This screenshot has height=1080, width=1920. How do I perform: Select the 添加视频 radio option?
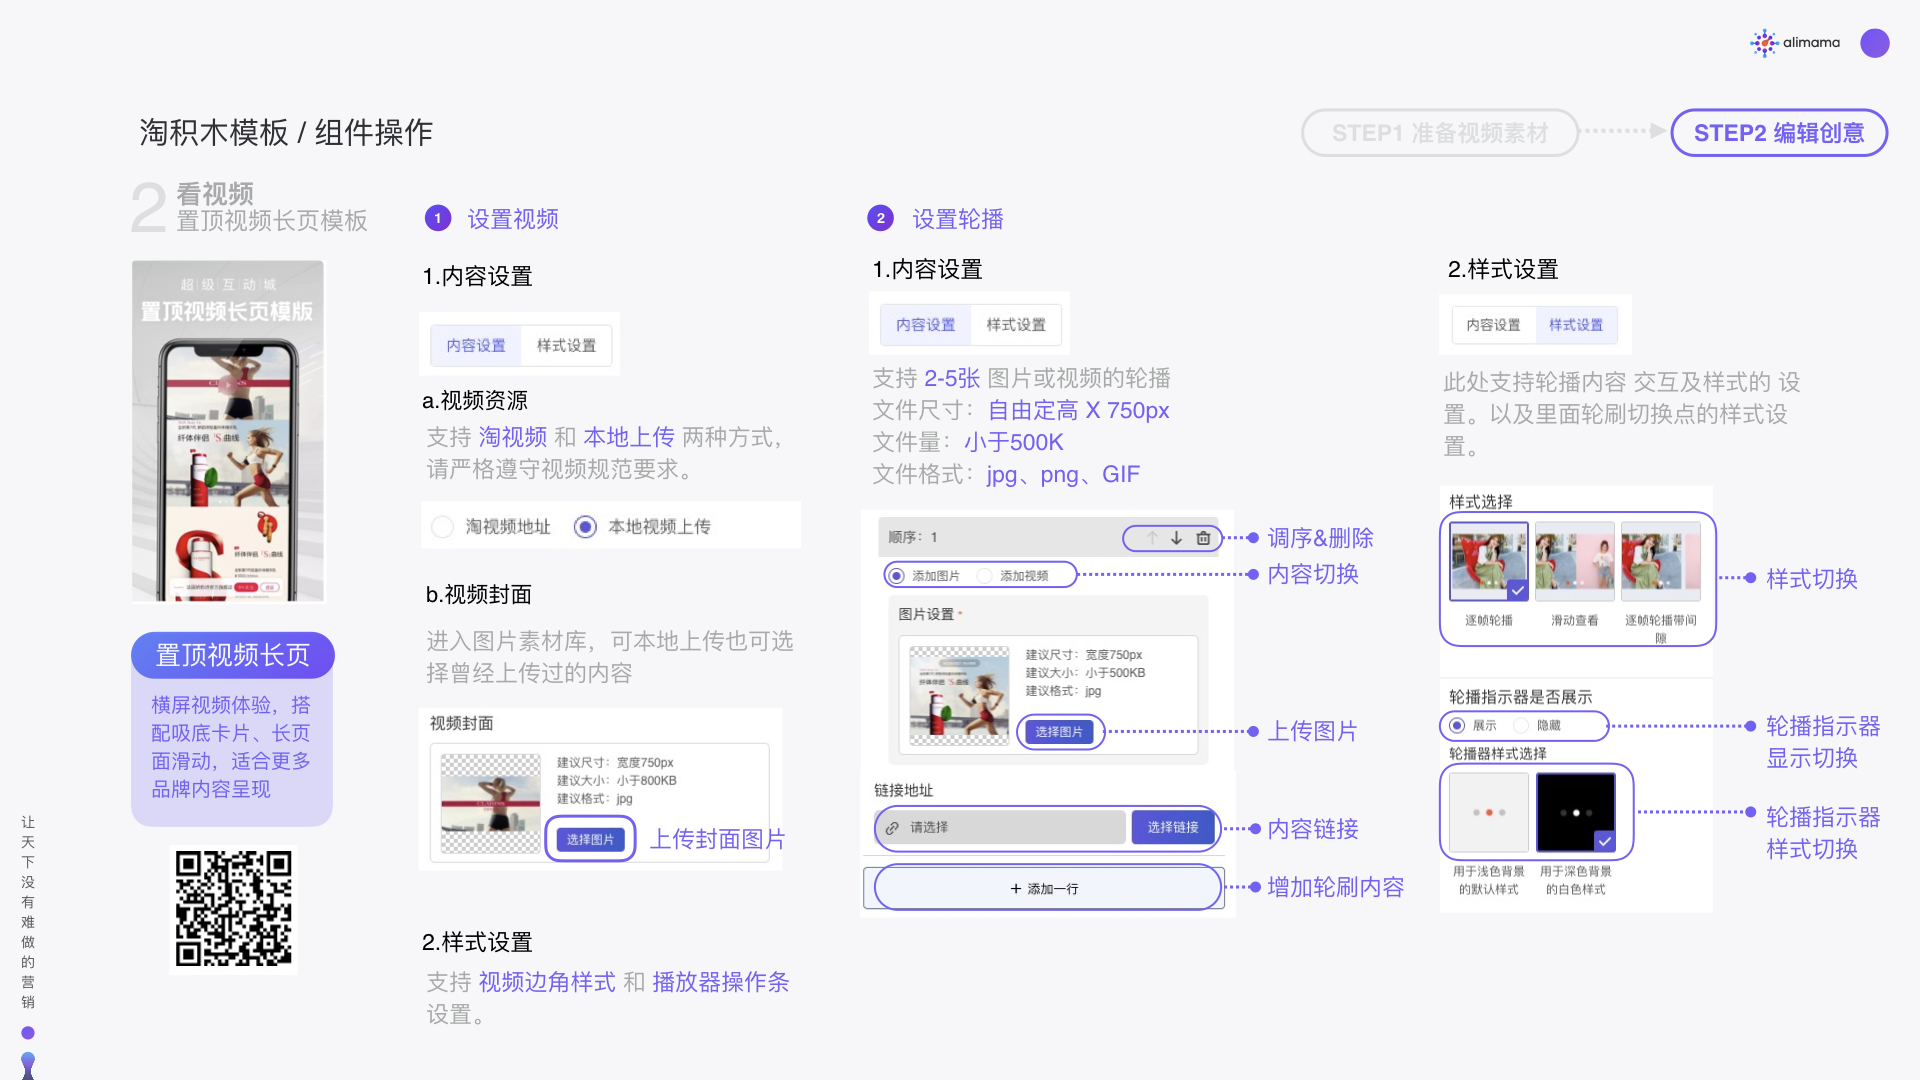click(x=985, y=576)
